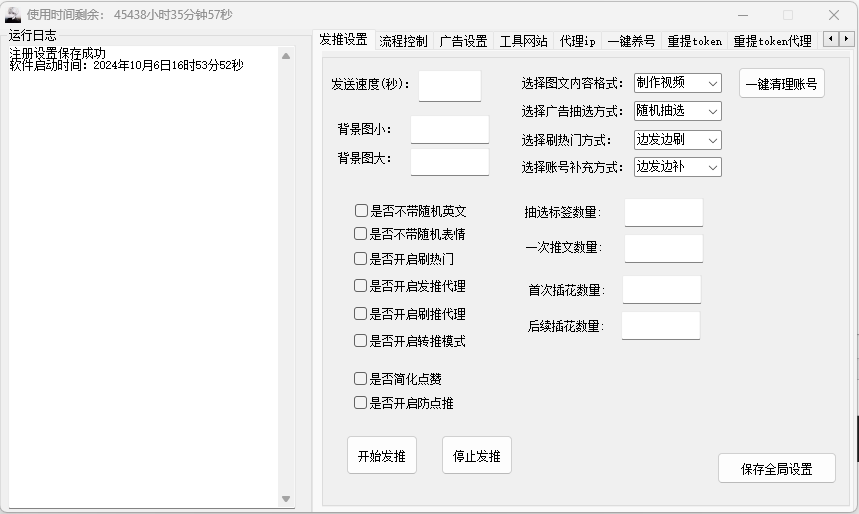
Task: Click the app icon in title bar
Action: [x=13, y=15]
